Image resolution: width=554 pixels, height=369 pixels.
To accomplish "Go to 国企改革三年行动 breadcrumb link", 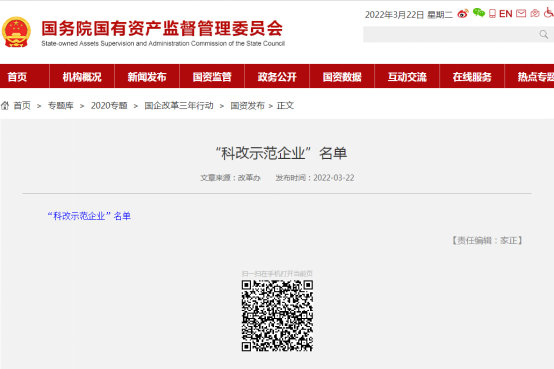I will click(x=179, y=106).
